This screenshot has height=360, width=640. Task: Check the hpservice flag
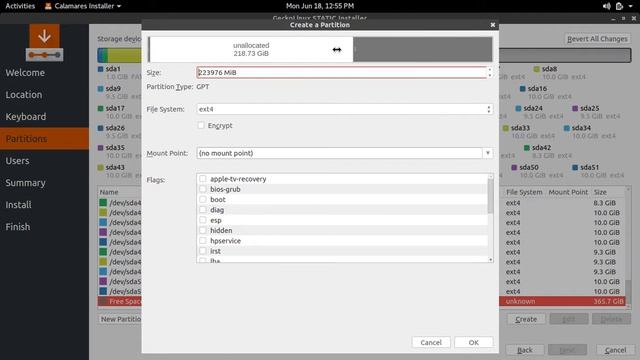click(203, 241)
